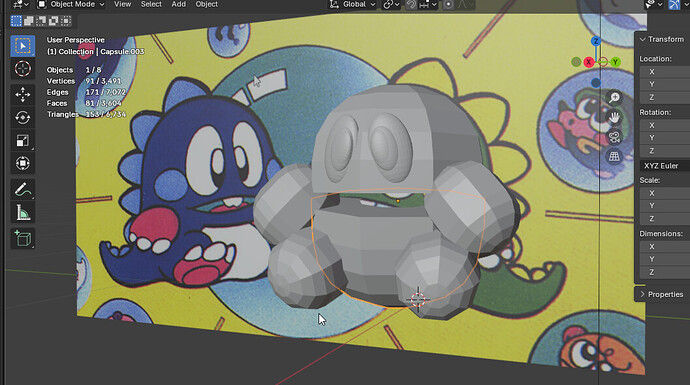This screenshot has width=690, height=385.
Task: Select the Select Box tool
Action: point(22,46)
